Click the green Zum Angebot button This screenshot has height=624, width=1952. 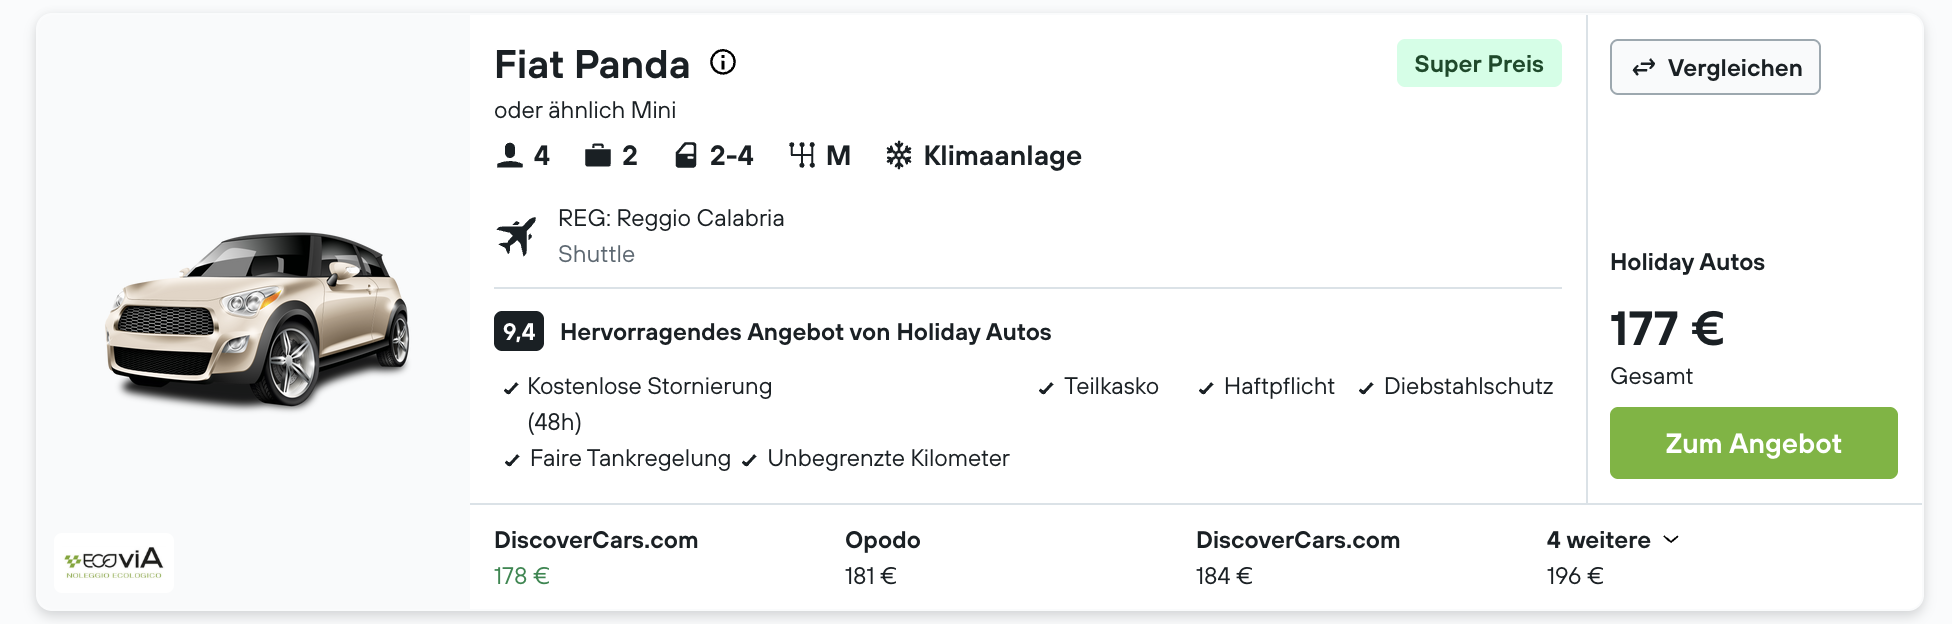(x=1753, y=443)
